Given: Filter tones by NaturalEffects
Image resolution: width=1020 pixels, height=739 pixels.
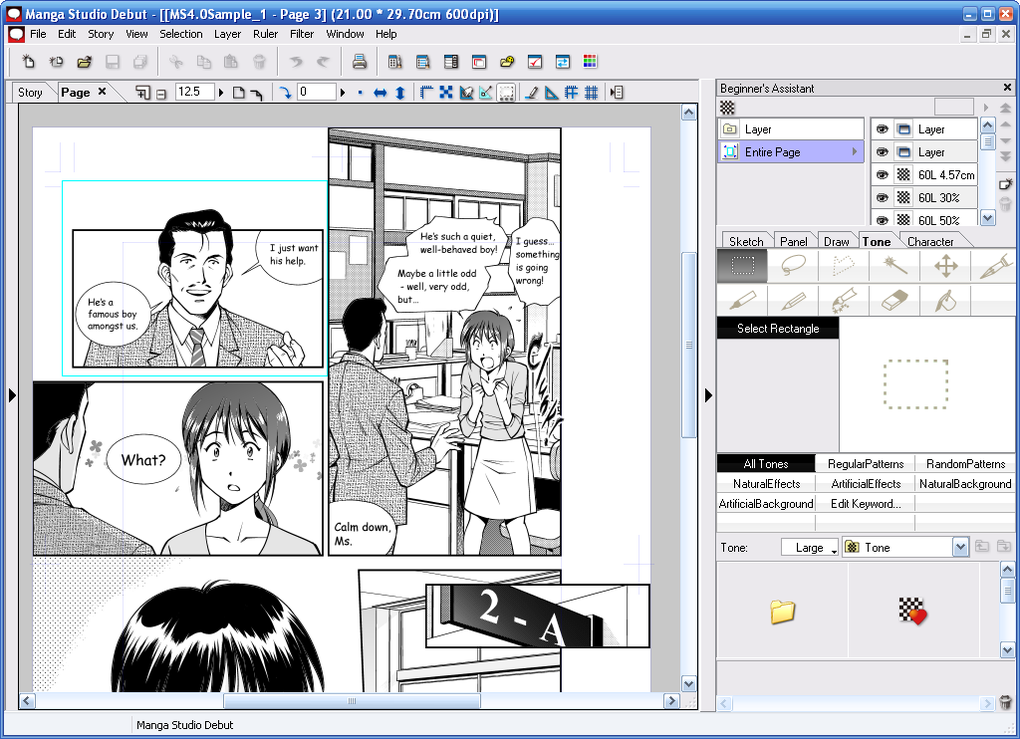Looking at the screenshot, I should coord(766,484).
